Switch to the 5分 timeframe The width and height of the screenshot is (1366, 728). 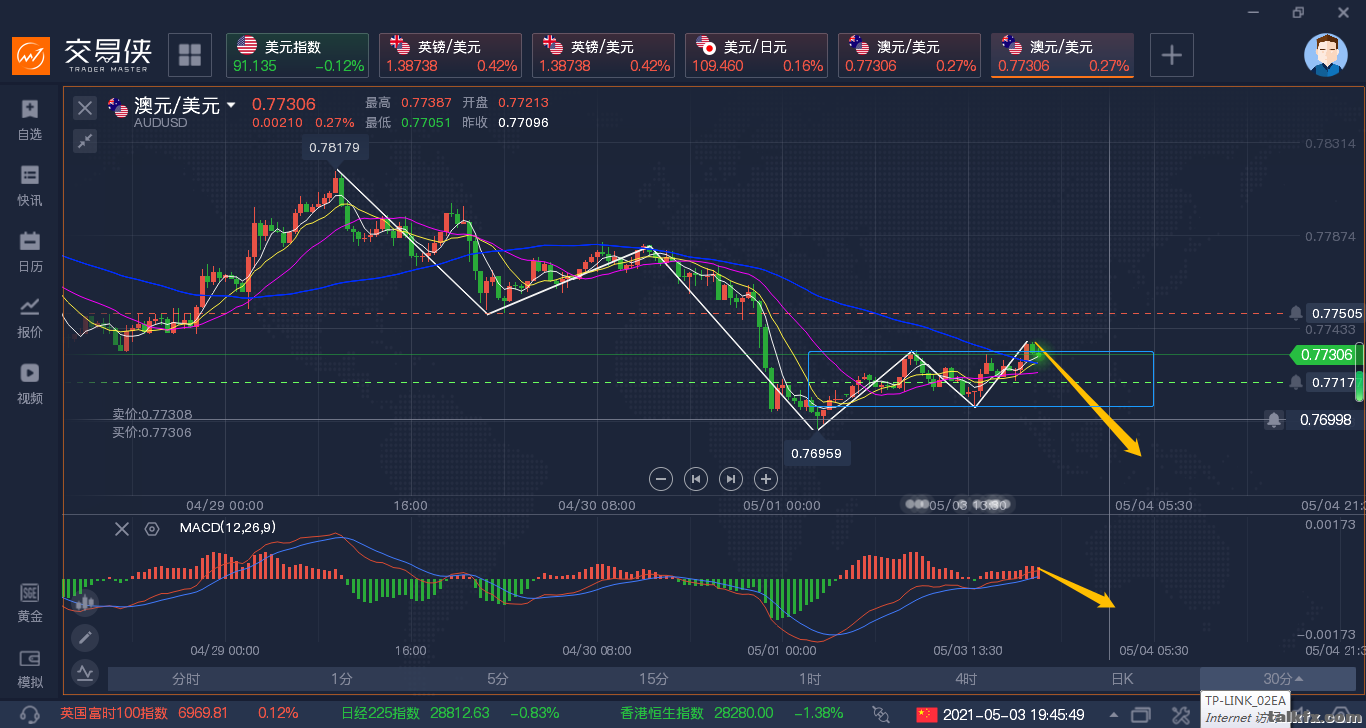click(498, 678)
